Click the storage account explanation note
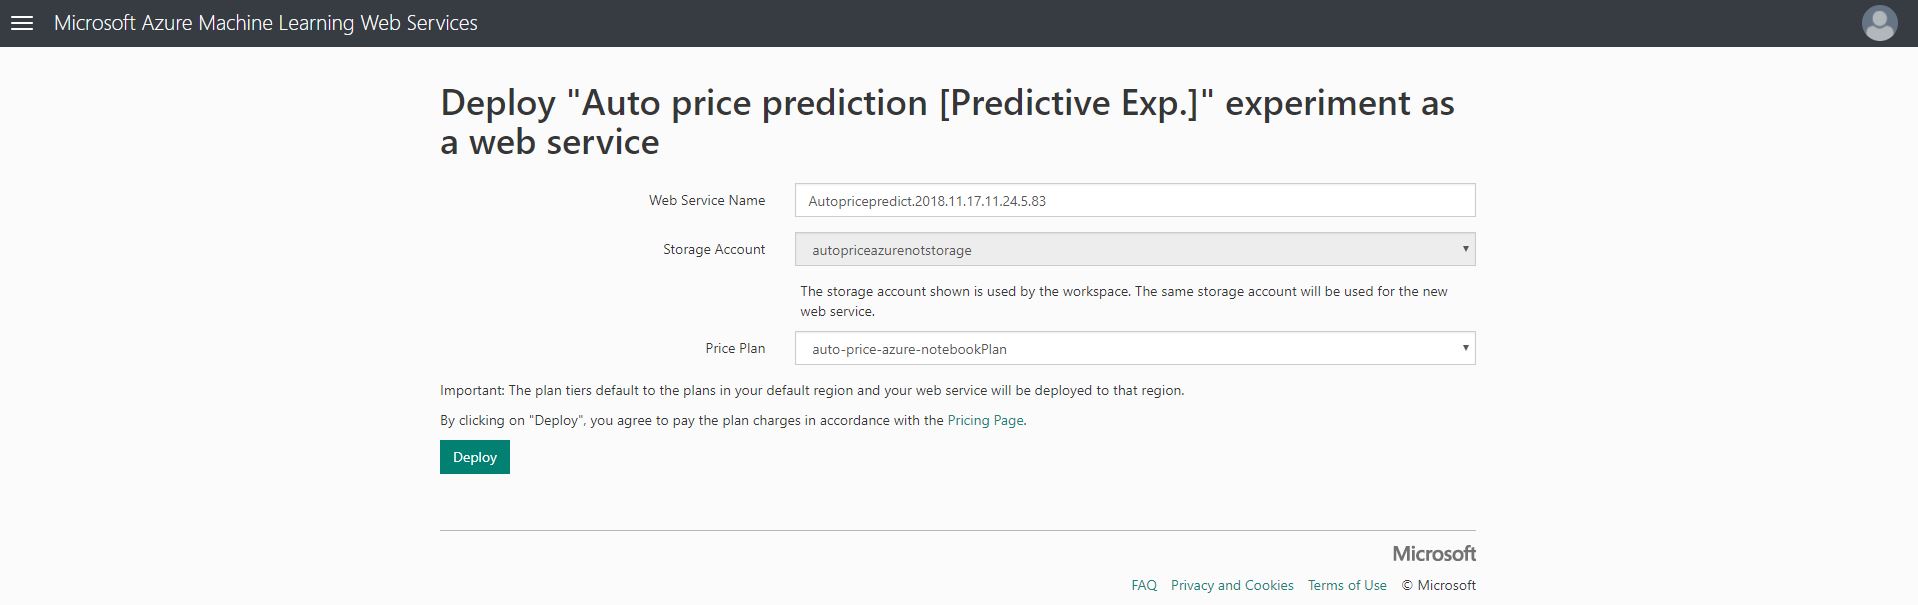The width and height of the screenshot is (1918, 605). 1123,301
